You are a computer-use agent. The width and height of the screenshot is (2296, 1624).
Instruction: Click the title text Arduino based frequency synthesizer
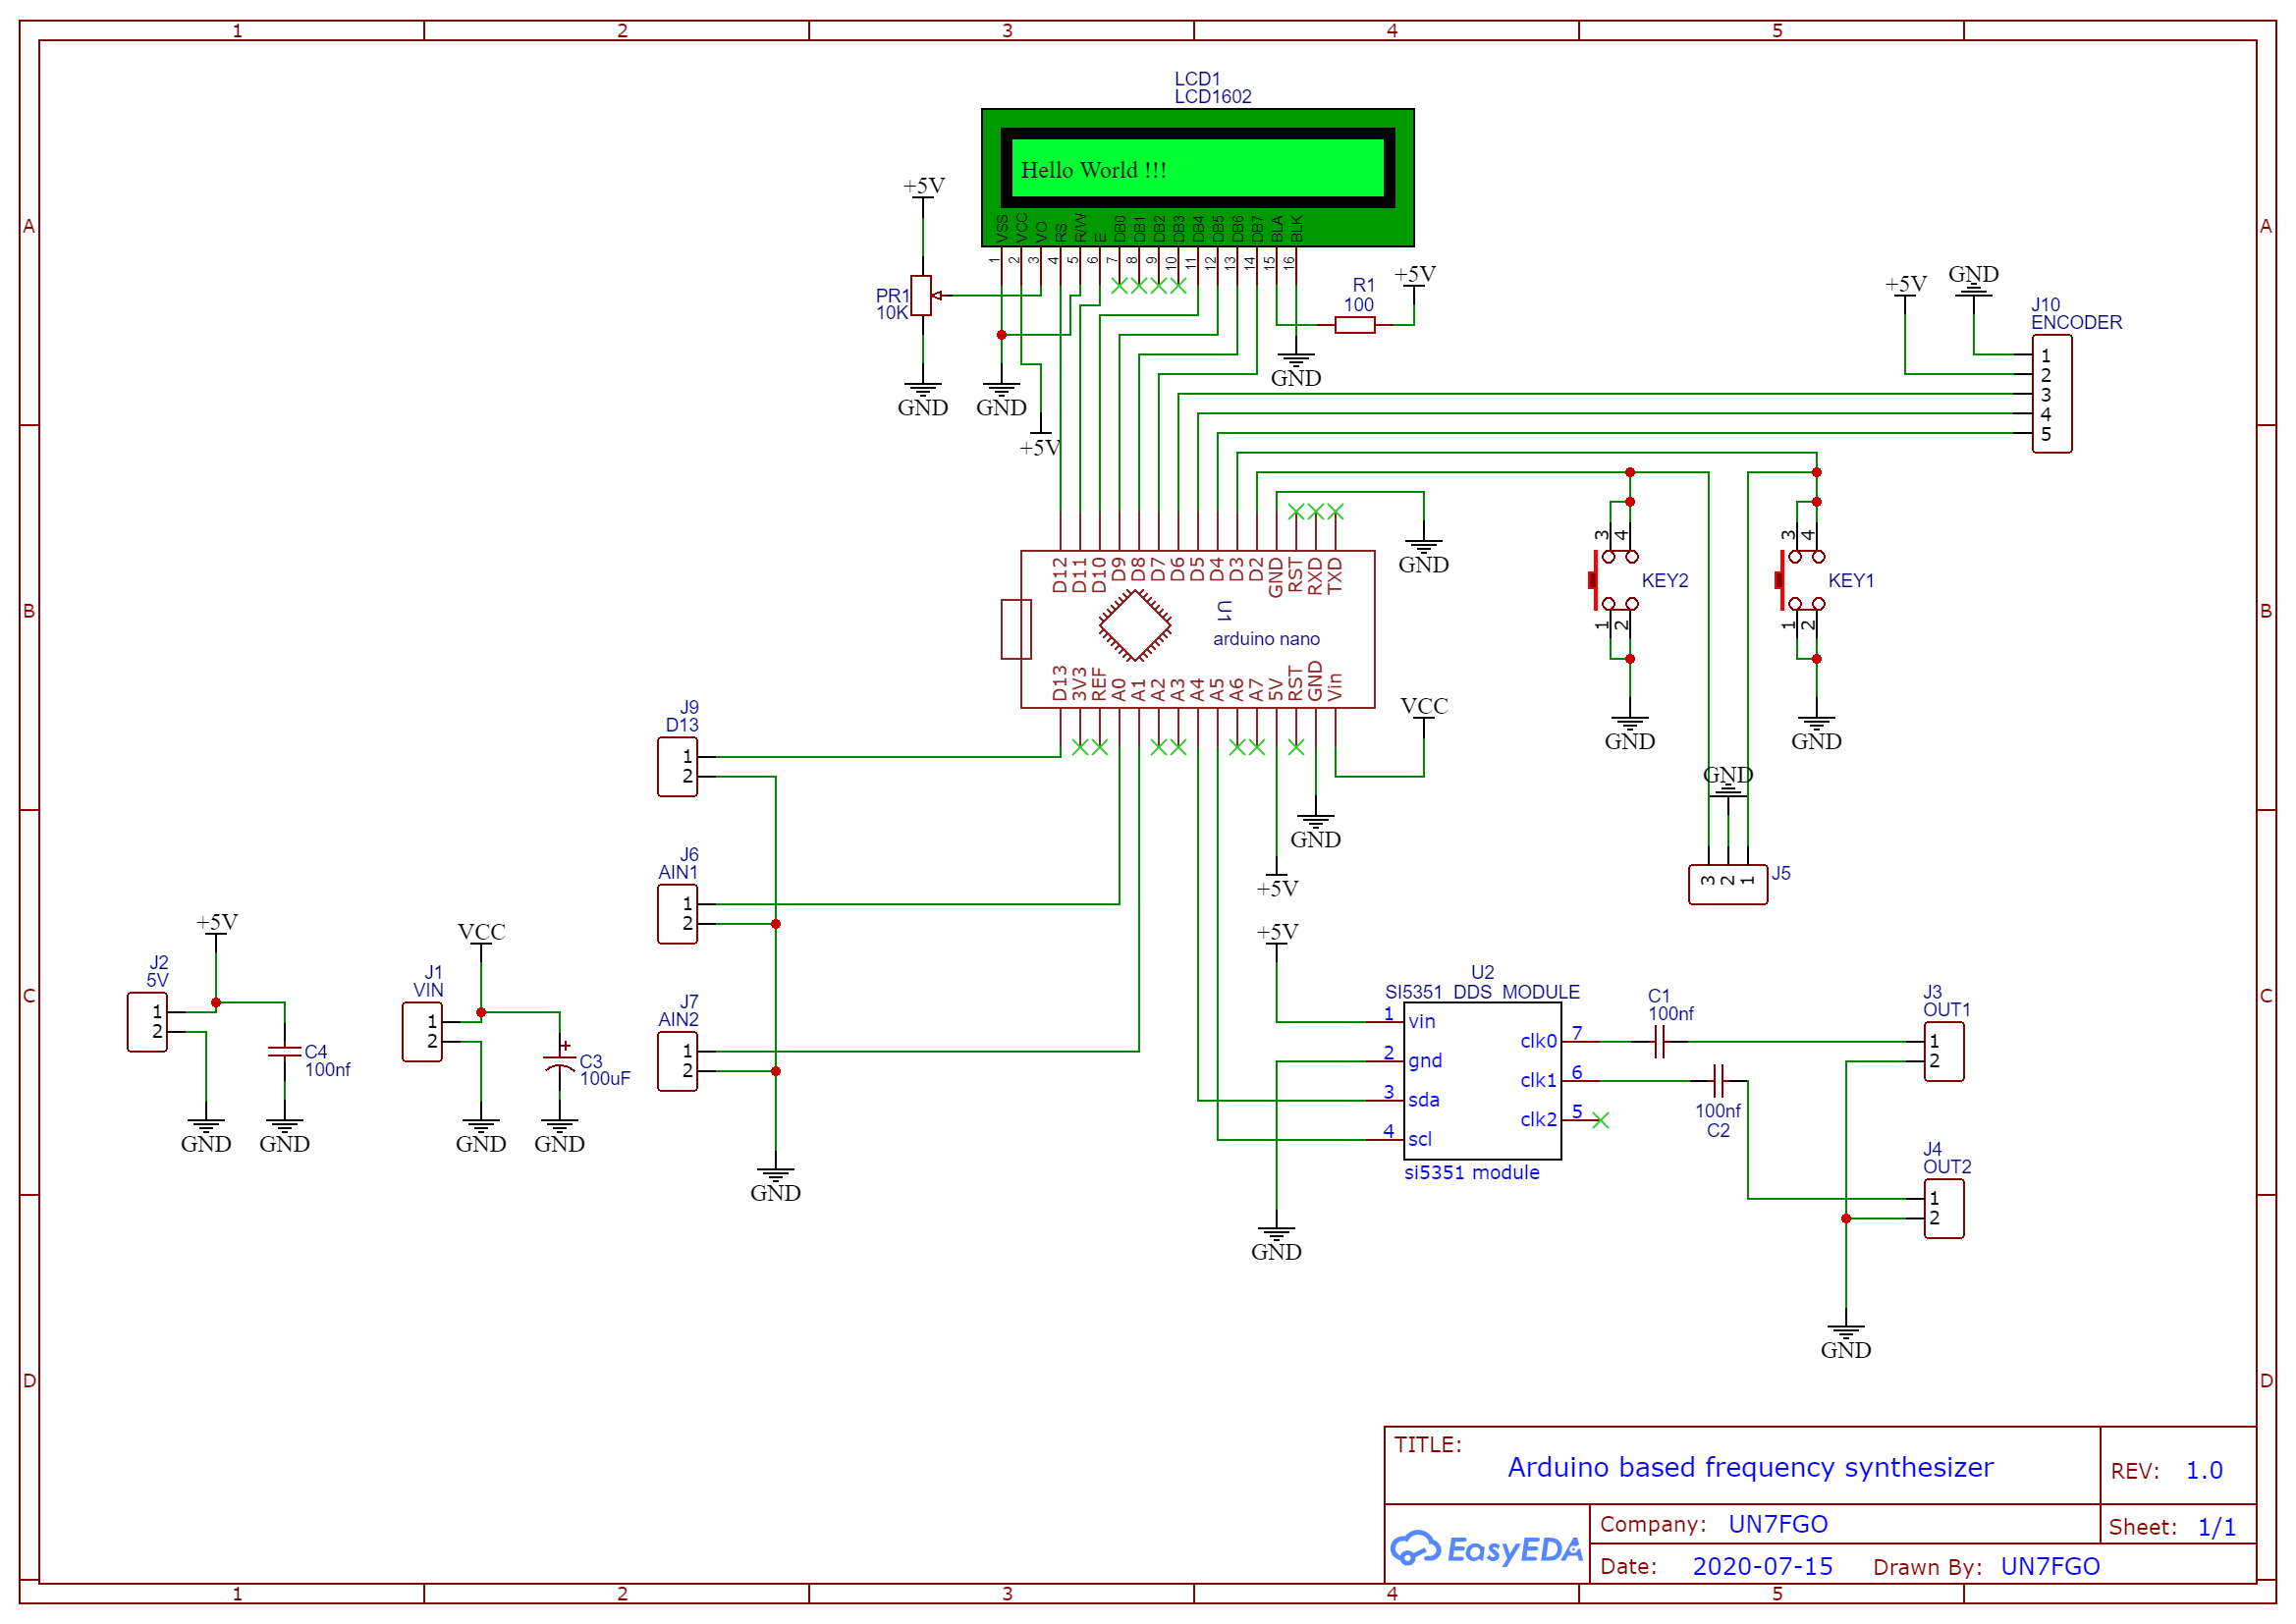coord(1750,1467)
